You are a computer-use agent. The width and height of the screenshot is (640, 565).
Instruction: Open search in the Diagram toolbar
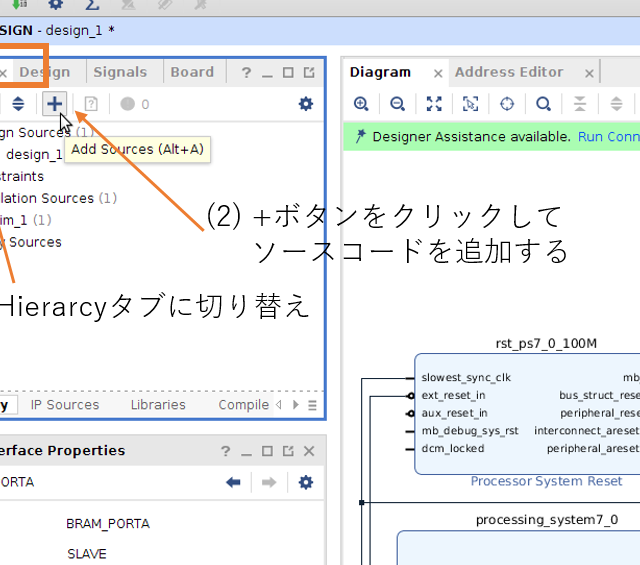pos(543,104)
